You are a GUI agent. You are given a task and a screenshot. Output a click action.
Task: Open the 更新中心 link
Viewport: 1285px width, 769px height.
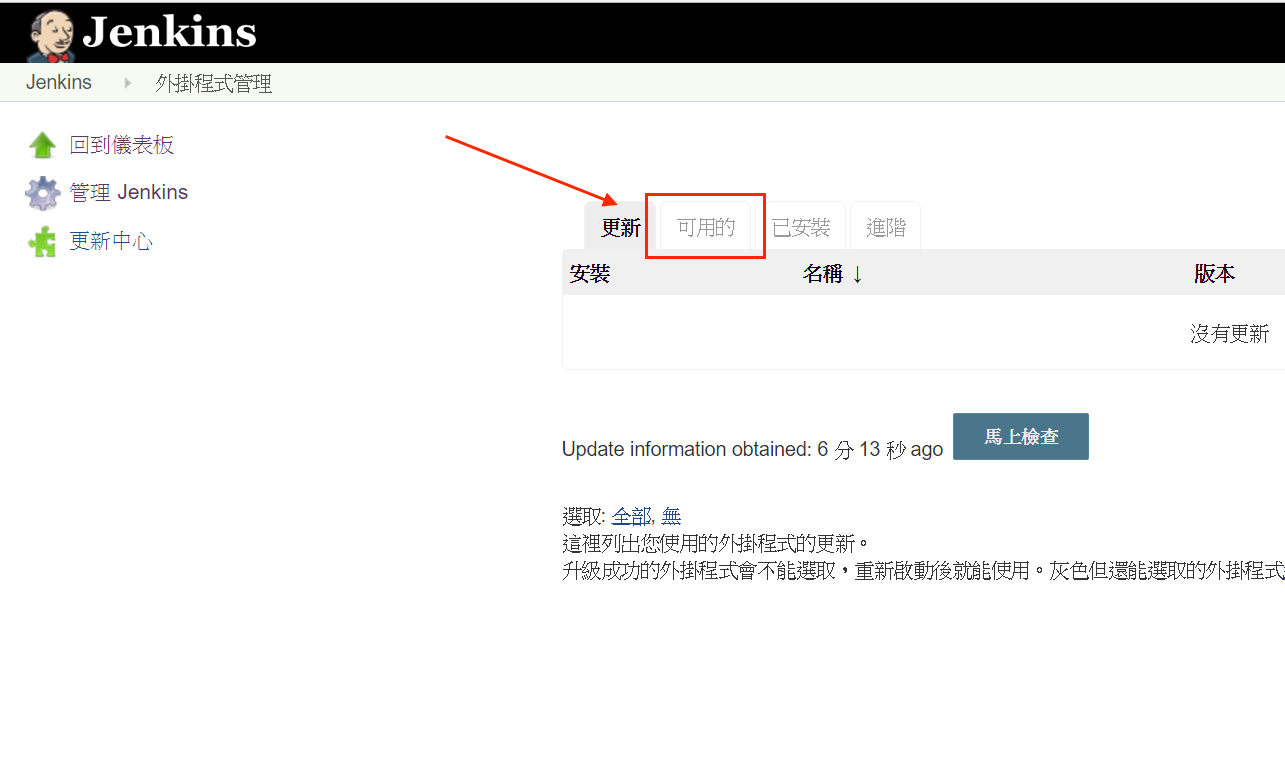pyautogui.click(x=111, y=241)
